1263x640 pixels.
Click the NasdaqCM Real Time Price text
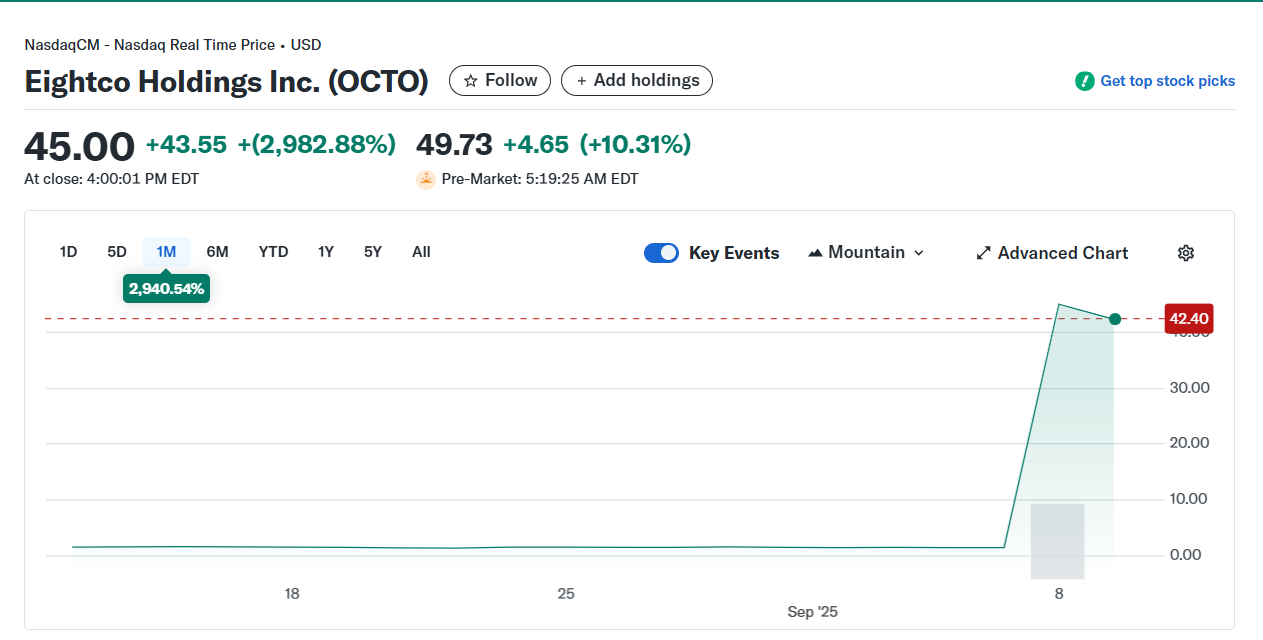tap(173, 45)
